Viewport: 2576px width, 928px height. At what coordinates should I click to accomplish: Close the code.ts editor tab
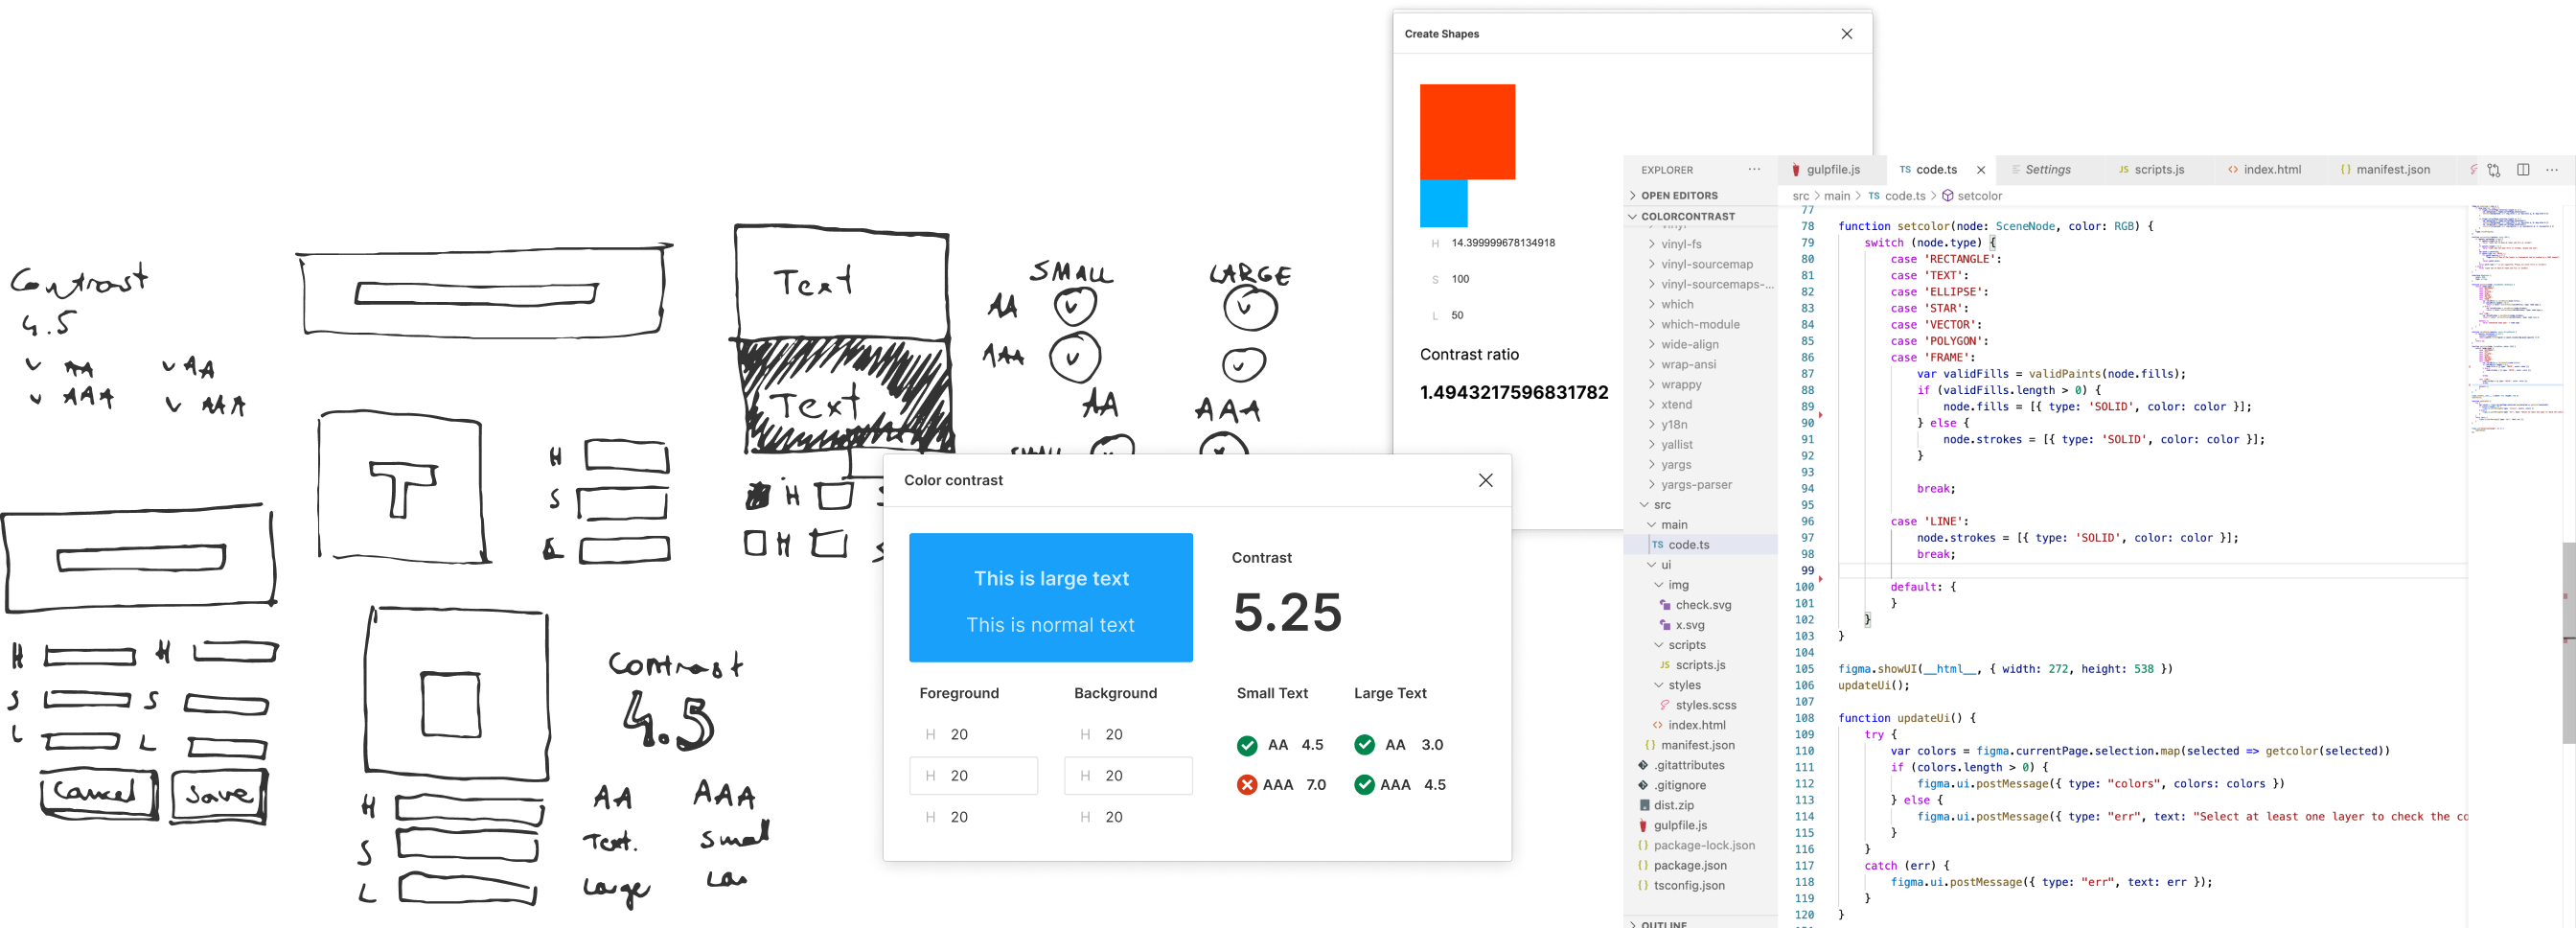pos(1981,170)
